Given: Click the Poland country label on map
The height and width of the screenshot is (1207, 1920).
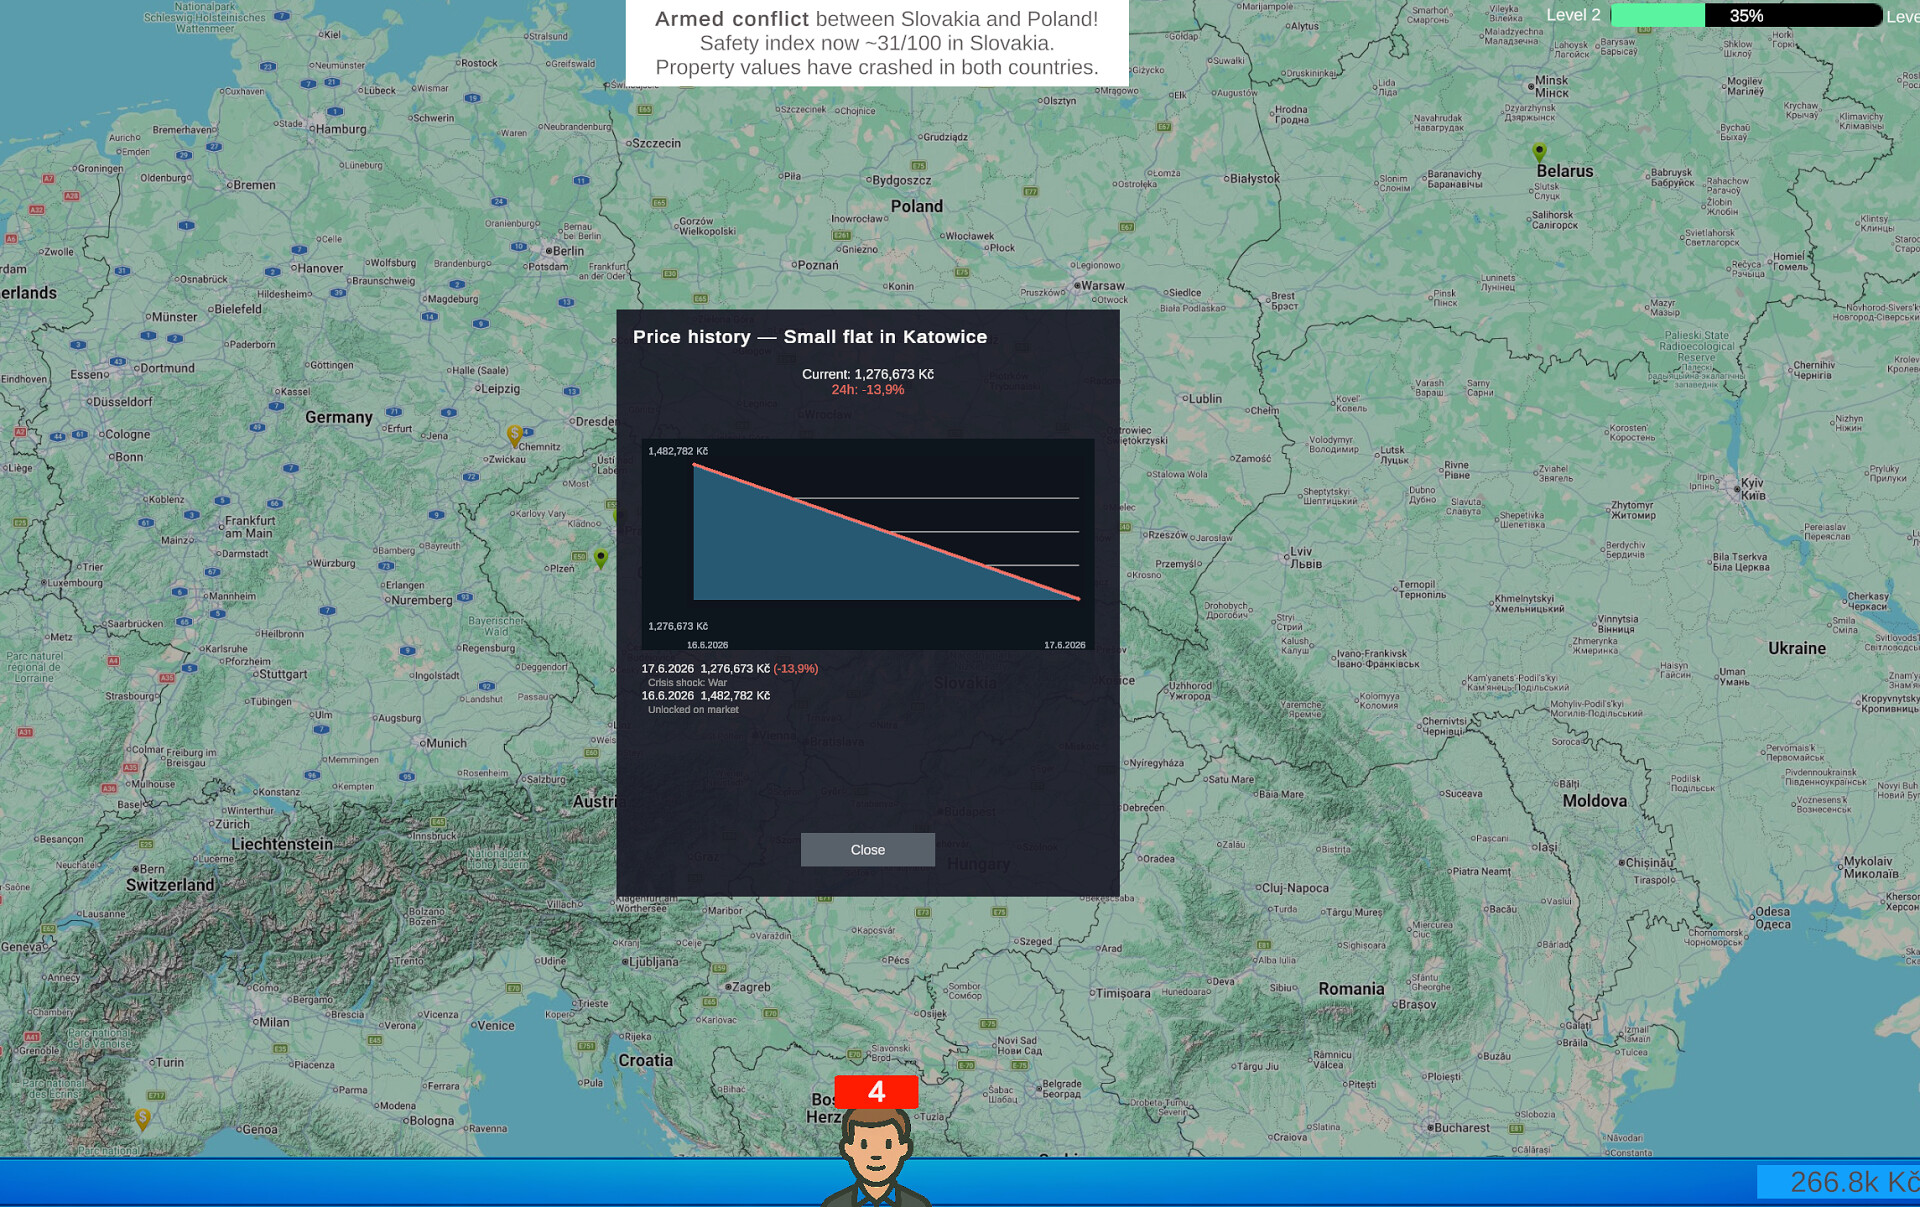Looking at the screenshot, I should pos(917,206).
